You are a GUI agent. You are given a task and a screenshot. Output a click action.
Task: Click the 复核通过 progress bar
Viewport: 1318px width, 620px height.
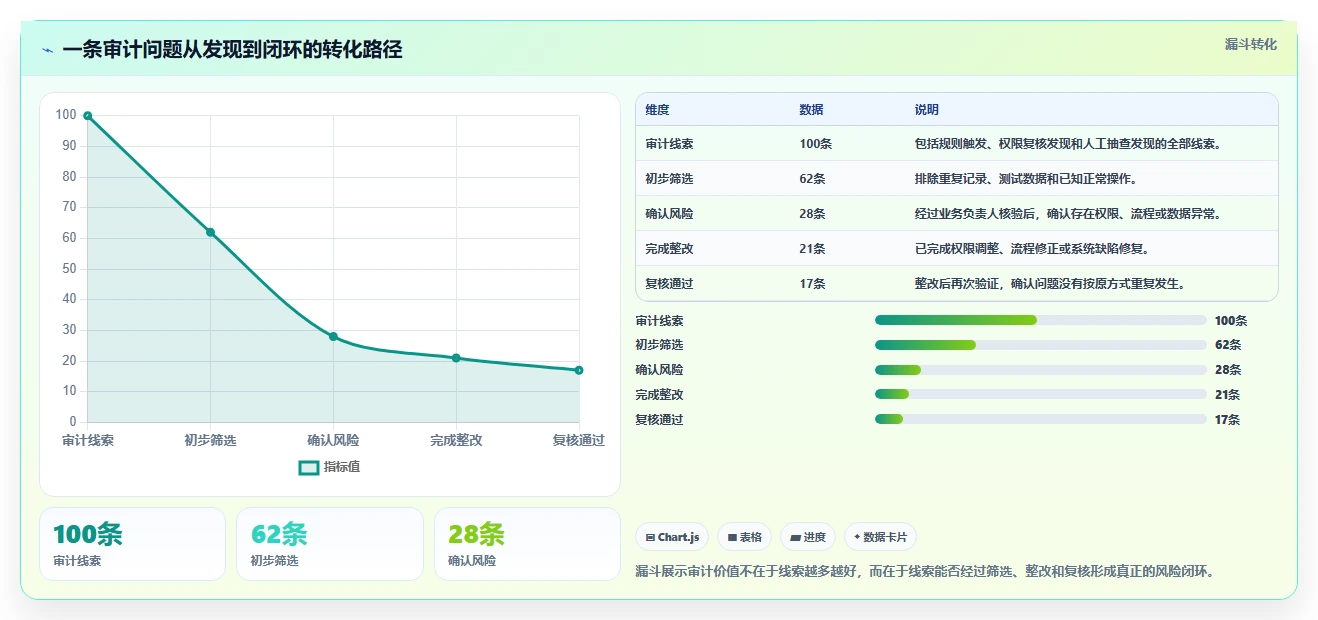1040,420
